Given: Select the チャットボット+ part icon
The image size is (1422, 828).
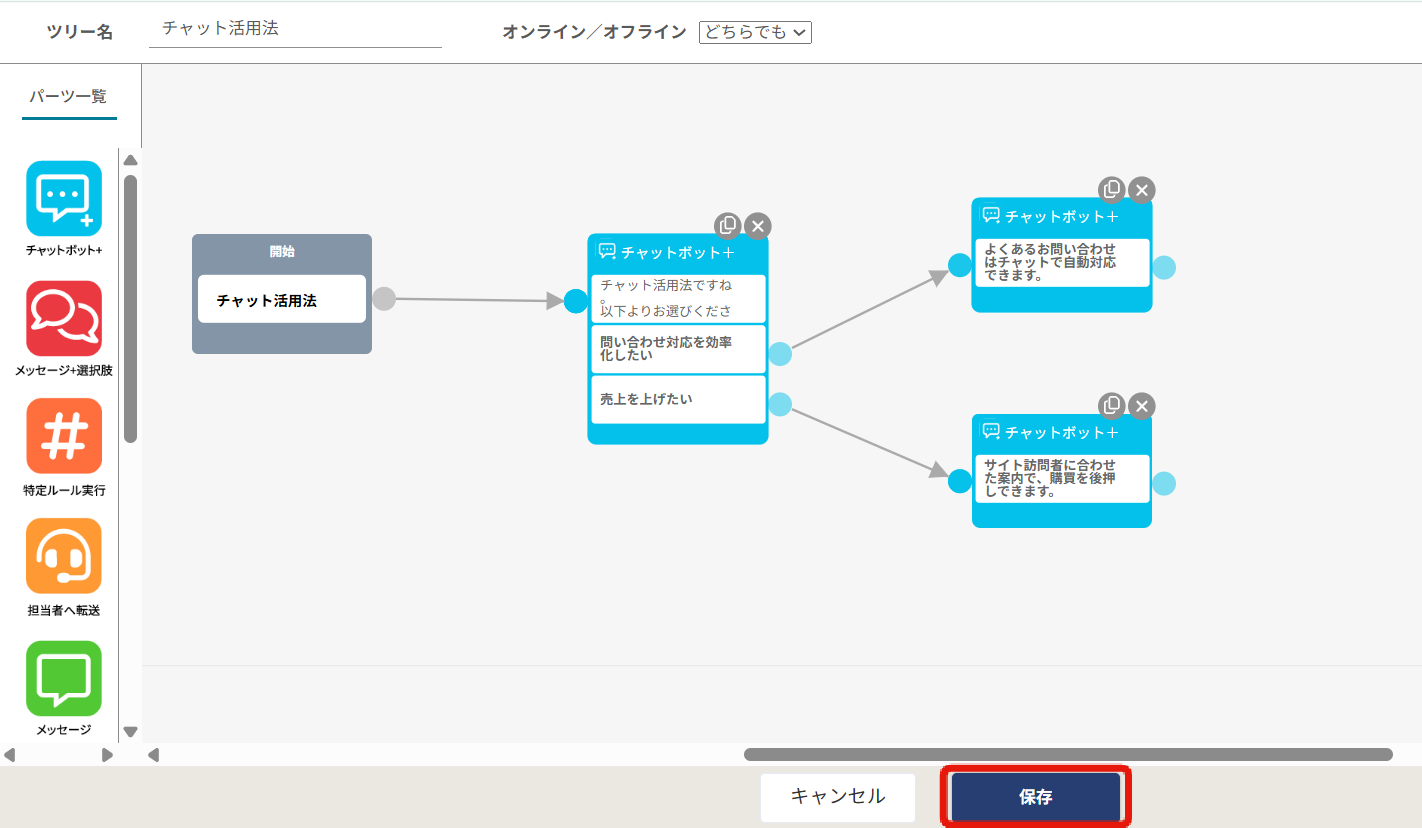Looking at the screenshot, I should tap(64, 199).
